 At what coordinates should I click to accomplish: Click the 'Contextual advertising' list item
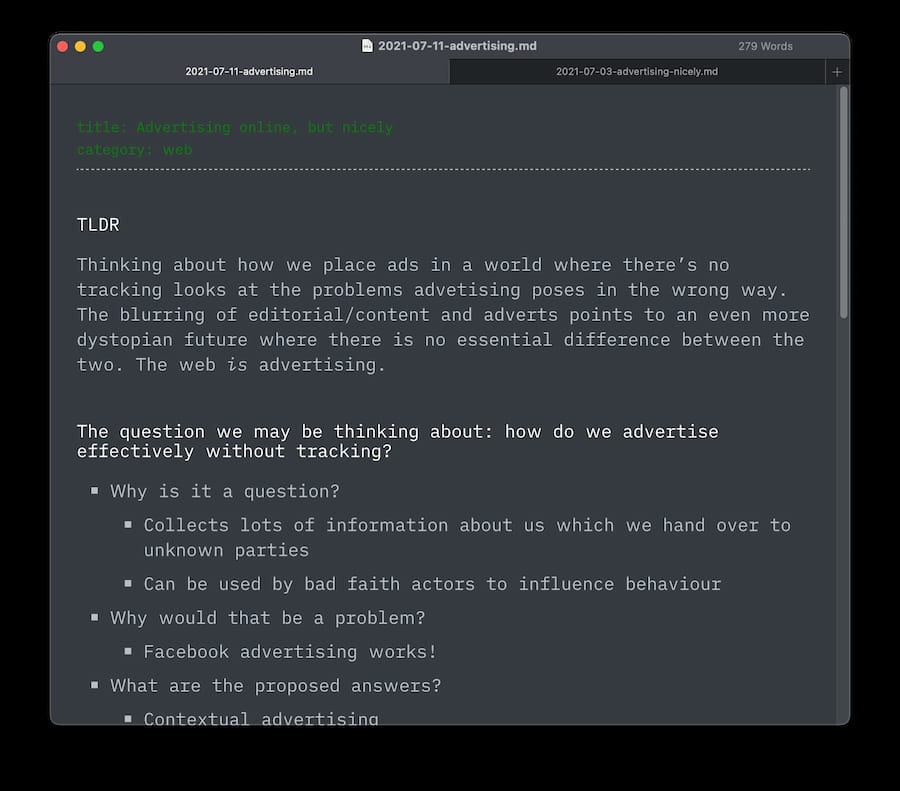[x=261, y=717]
